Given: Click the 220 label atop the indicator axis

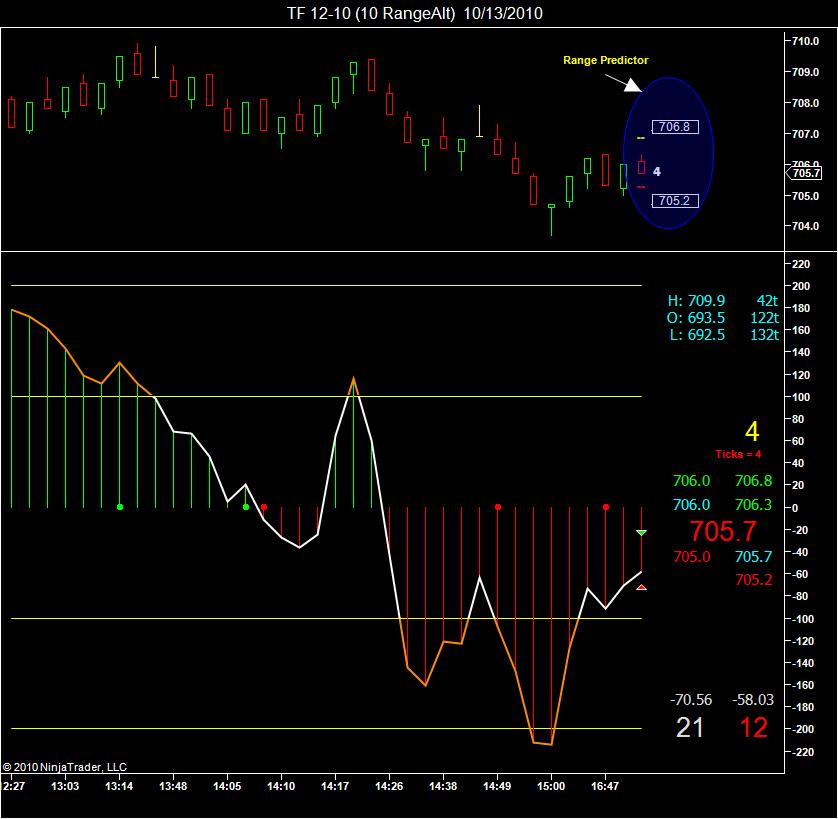Looking at the screenshot, I should coord(801,264).
